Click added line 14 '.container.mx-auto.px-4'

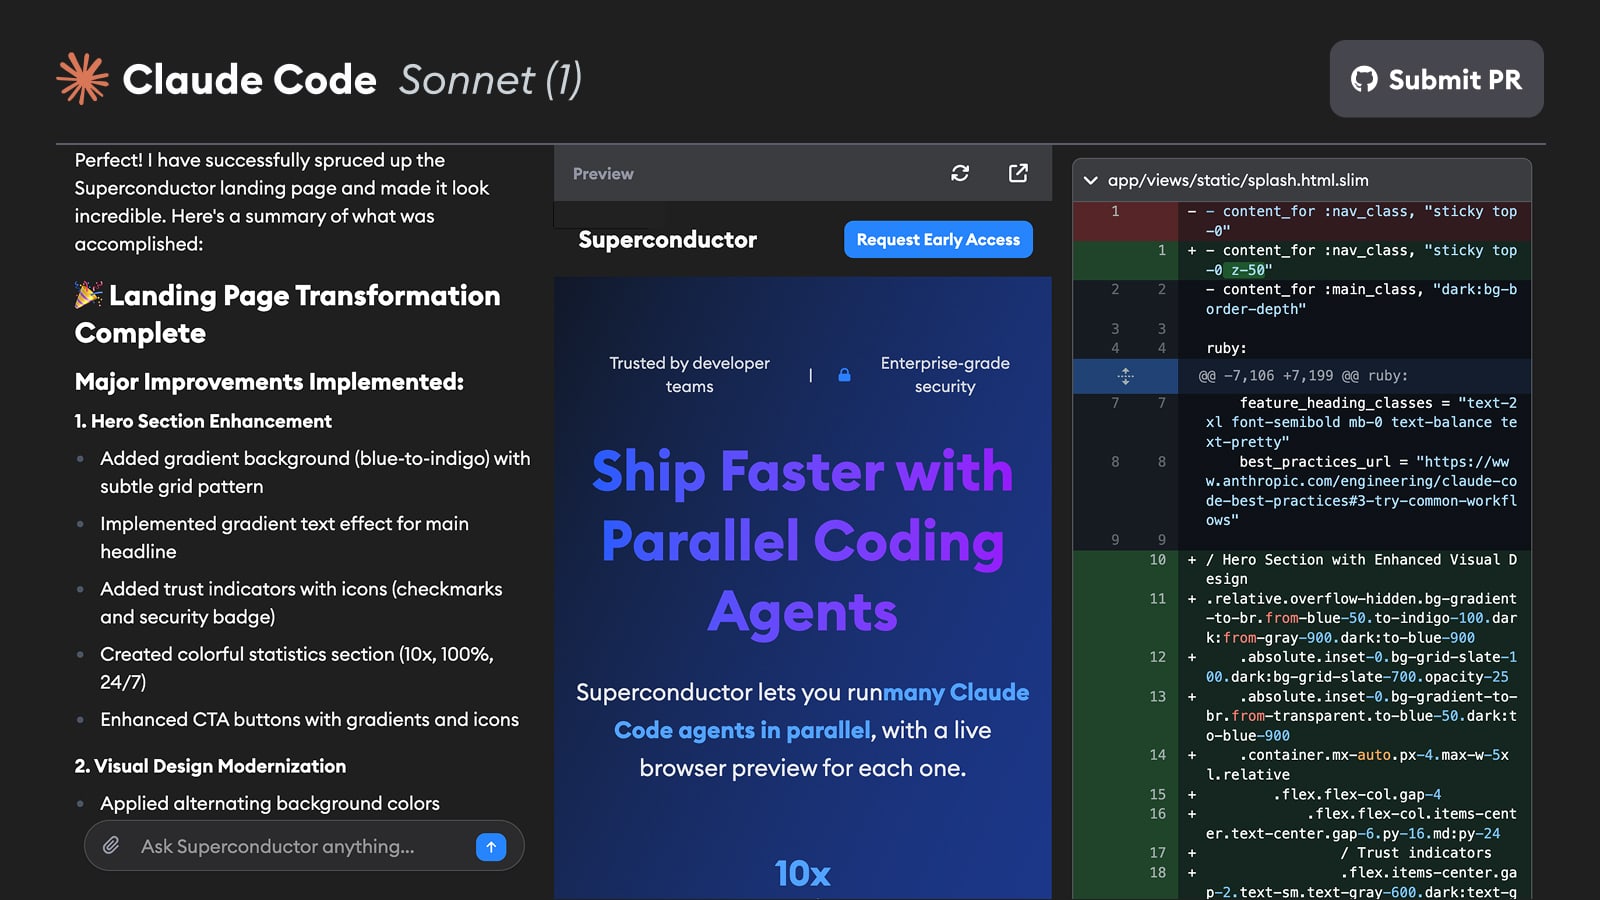[1302, 765]
